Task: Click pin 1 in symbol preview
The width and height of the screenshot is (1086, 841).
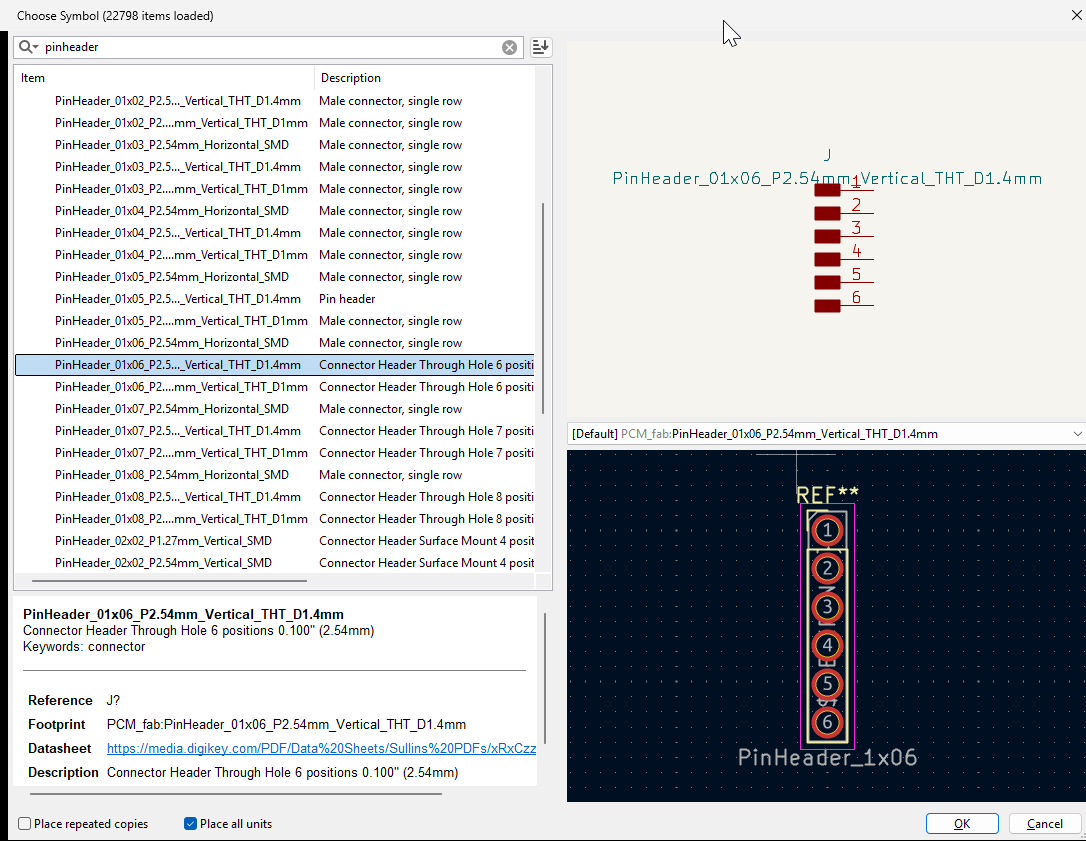Action: tap(844, 188)
